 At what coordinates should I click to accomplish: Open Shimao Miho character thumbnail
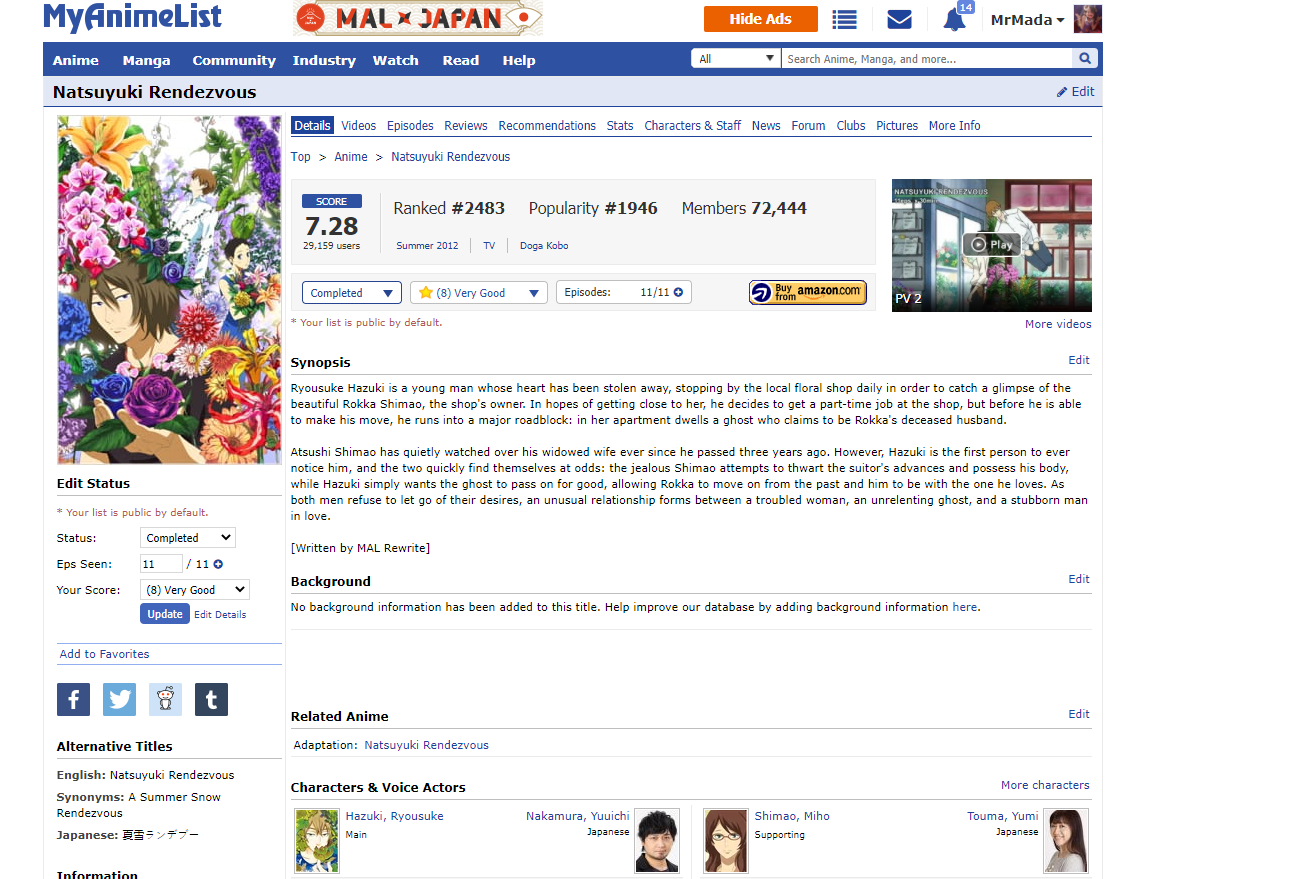[x=725, y=841]
